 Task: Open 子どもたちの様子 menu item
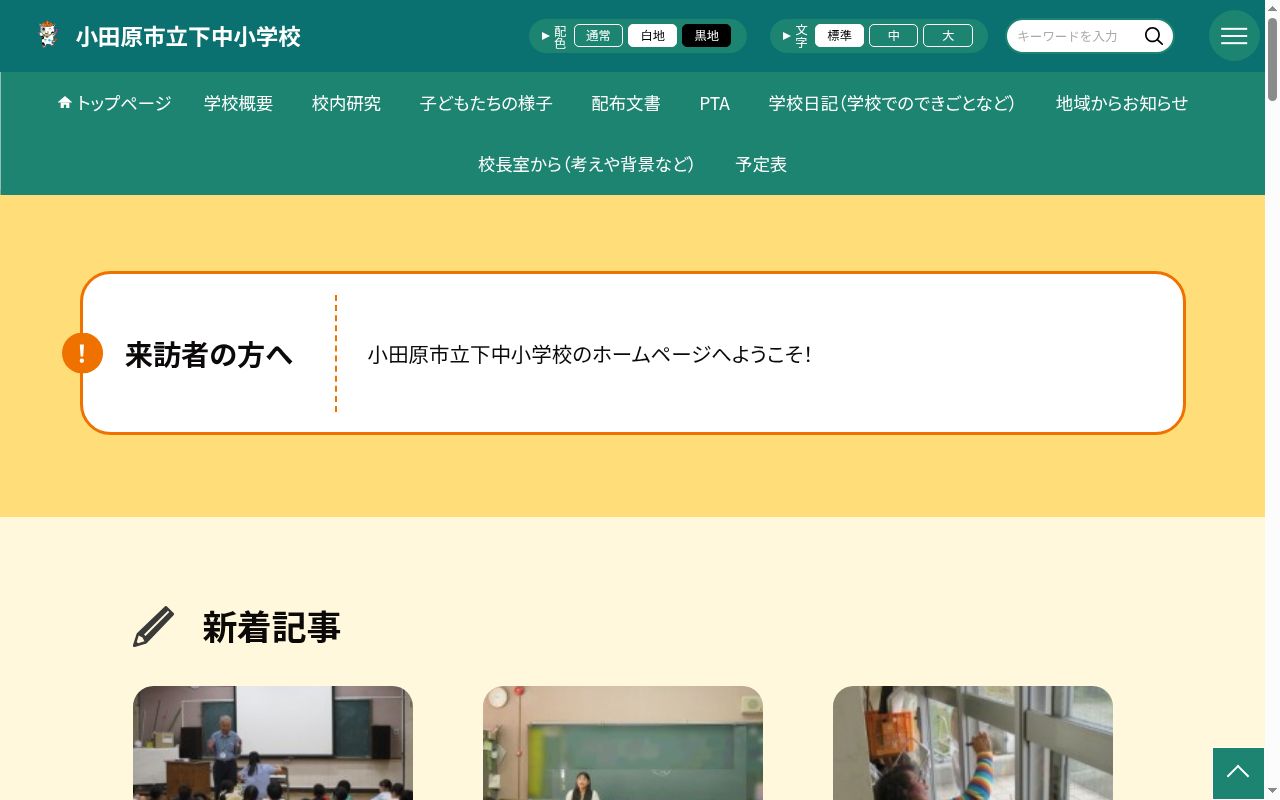tap(486, 103)
